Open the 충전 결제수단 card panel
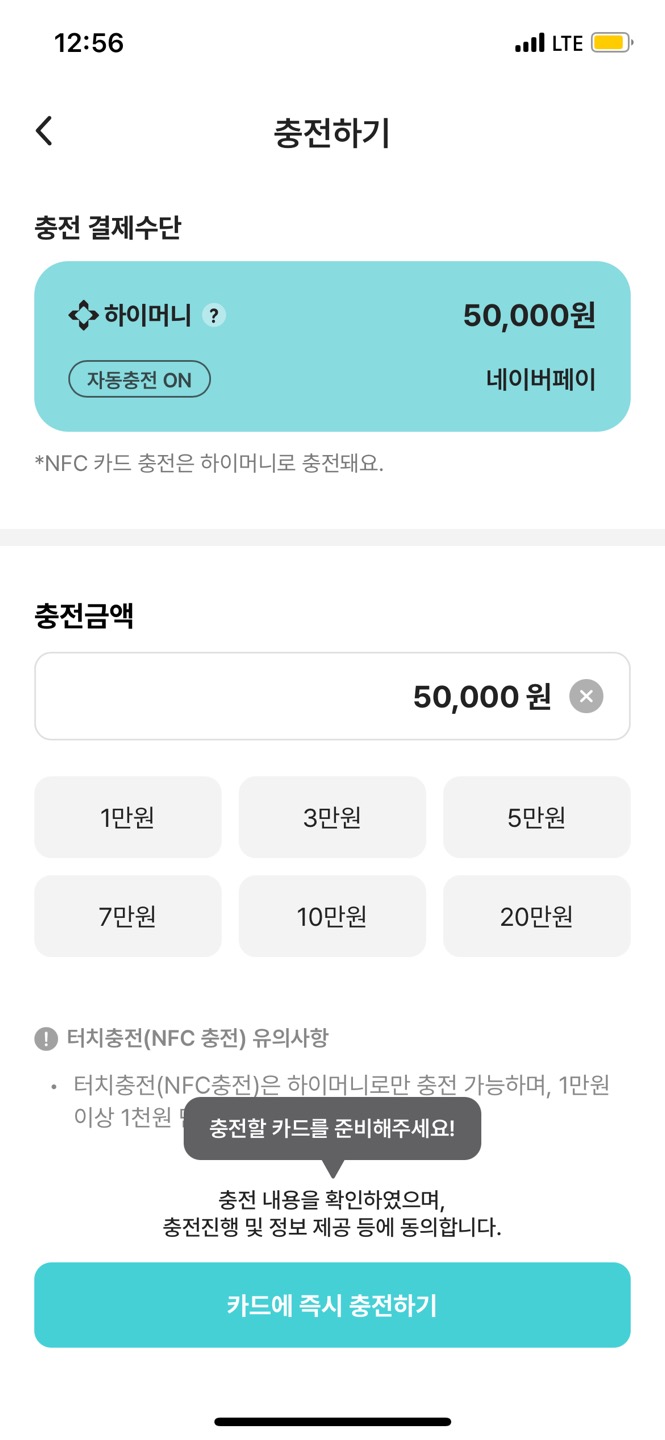Image resolution: width=665 pixels, height=1440 pixels. point(332,343)
